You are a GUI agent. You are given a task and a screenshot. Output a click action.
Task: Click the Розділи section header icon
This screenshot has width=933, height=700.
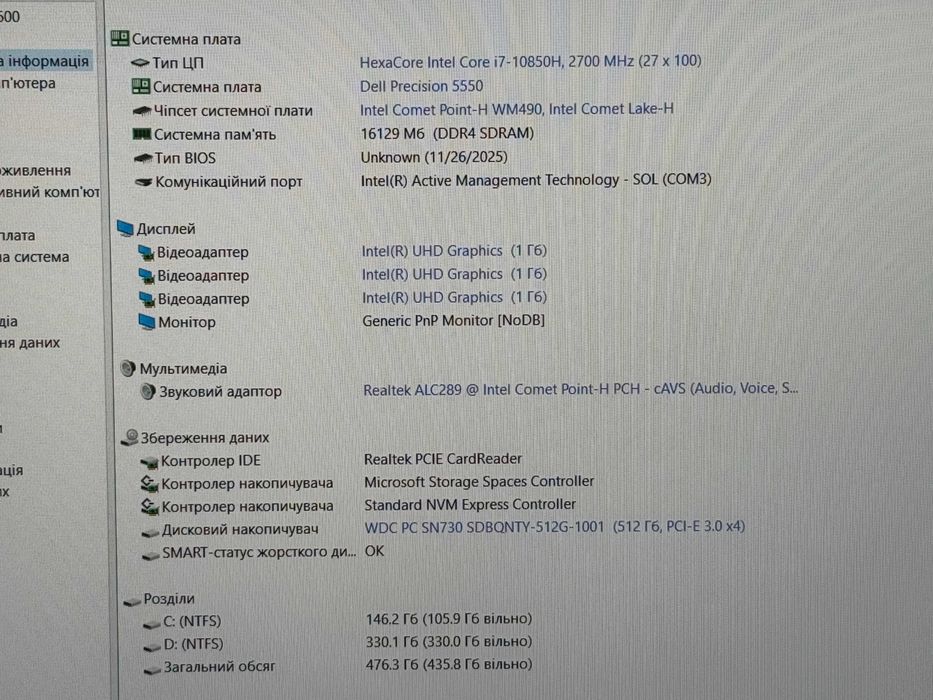pos(132,601)
